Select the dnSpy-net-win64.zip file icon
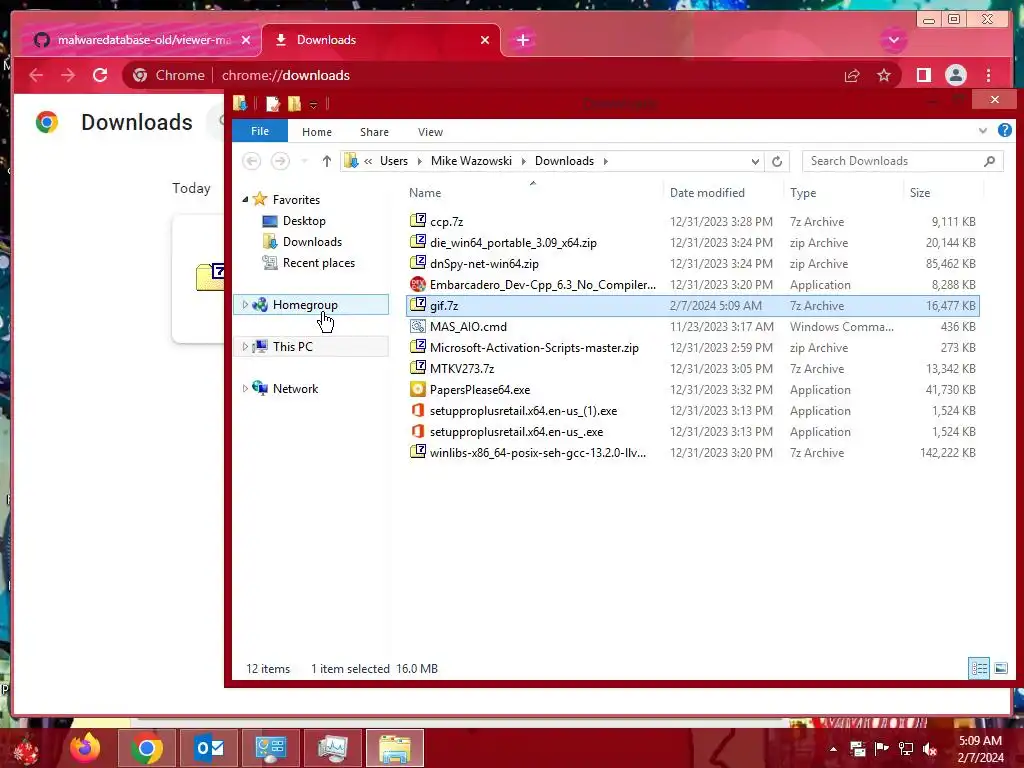Viewport: 1024px width, 768px height. [418, 263]
